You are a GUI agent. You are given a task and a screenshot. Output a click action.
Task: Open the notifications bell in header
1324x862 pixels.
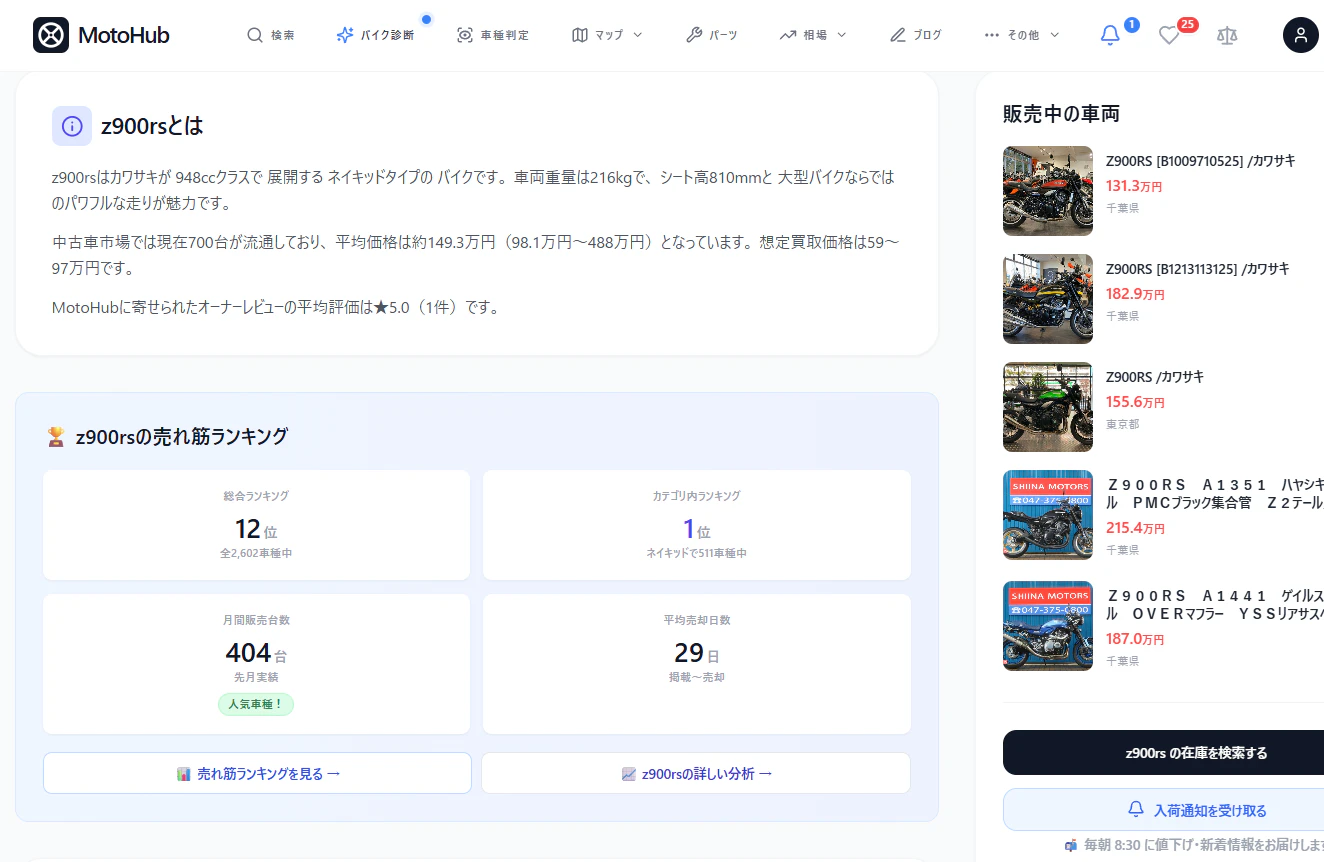pyautogui.click(x=1110, y=35)
